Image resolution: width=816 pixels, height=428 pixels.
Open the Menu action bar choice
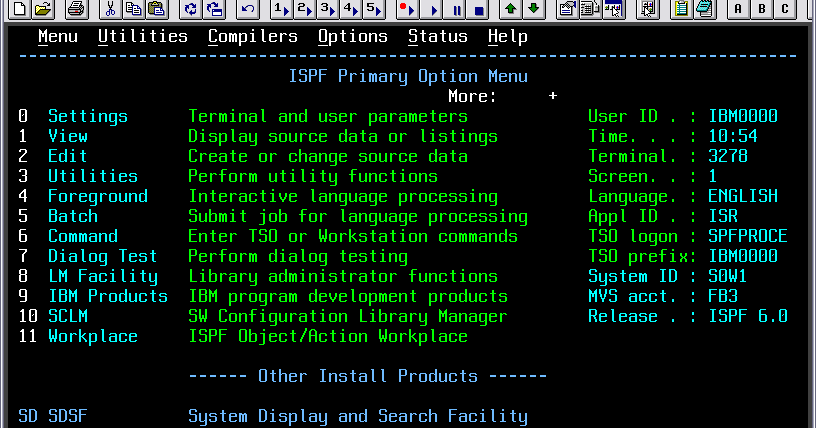[x=58, y=36]
